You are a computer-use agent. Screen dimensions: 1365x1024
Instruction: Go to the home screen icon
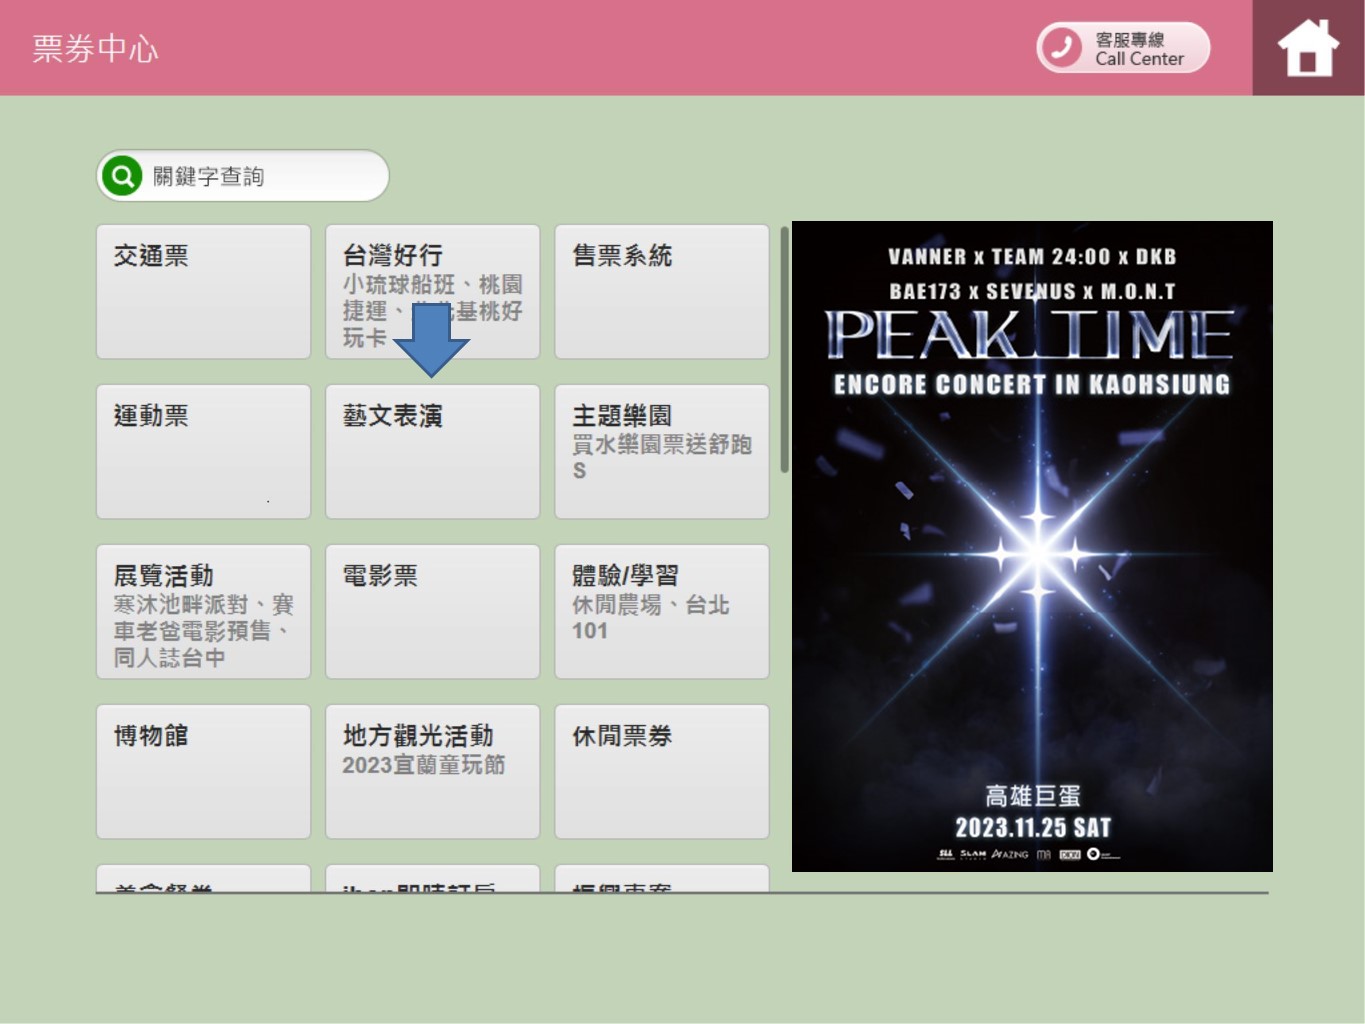pyautogui.click(x=1308, y=48)
